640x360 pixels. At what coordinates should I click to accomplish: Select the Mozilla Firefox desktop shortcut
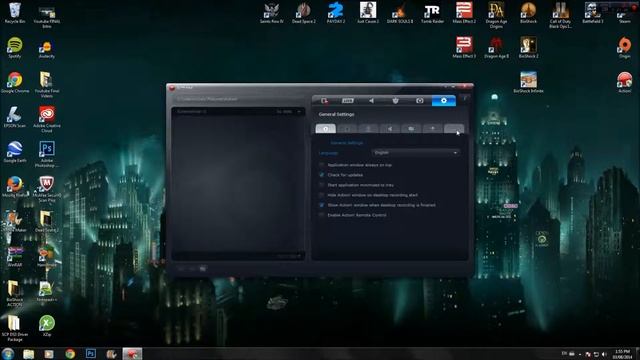[15, 187]
